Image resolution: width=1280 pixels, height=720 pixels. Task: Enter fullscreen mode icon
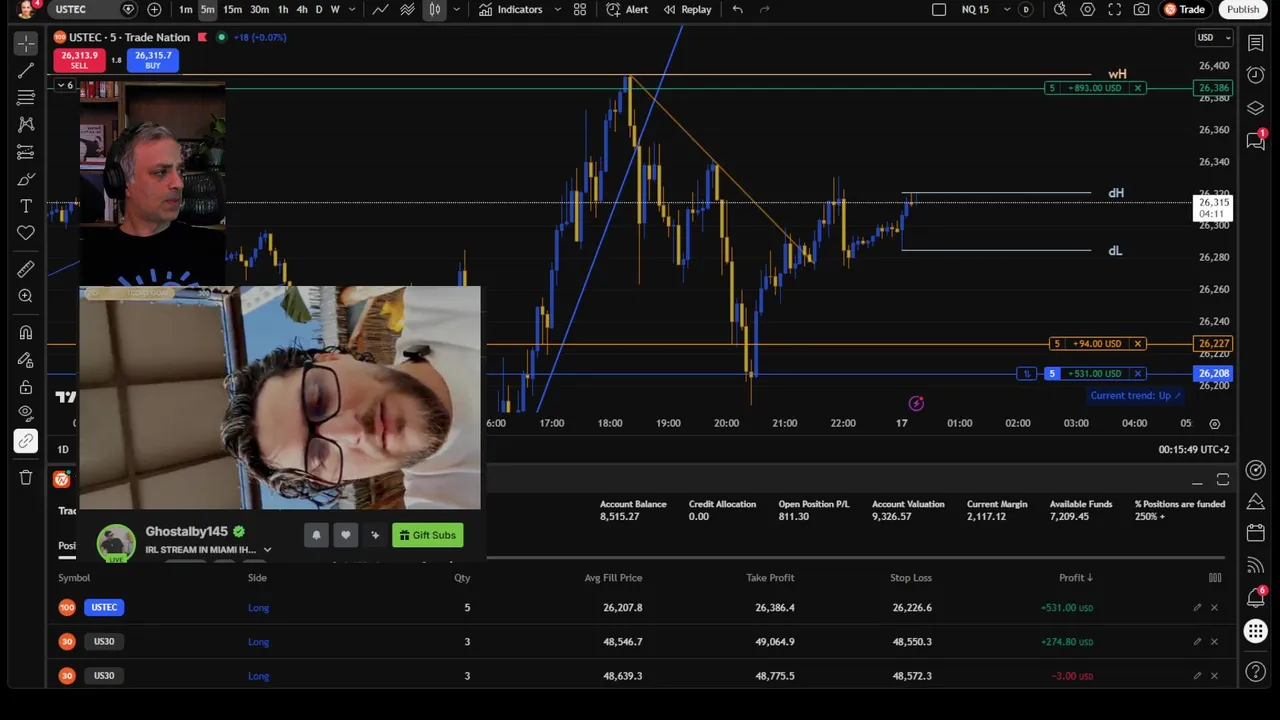tap(1114, 9)
